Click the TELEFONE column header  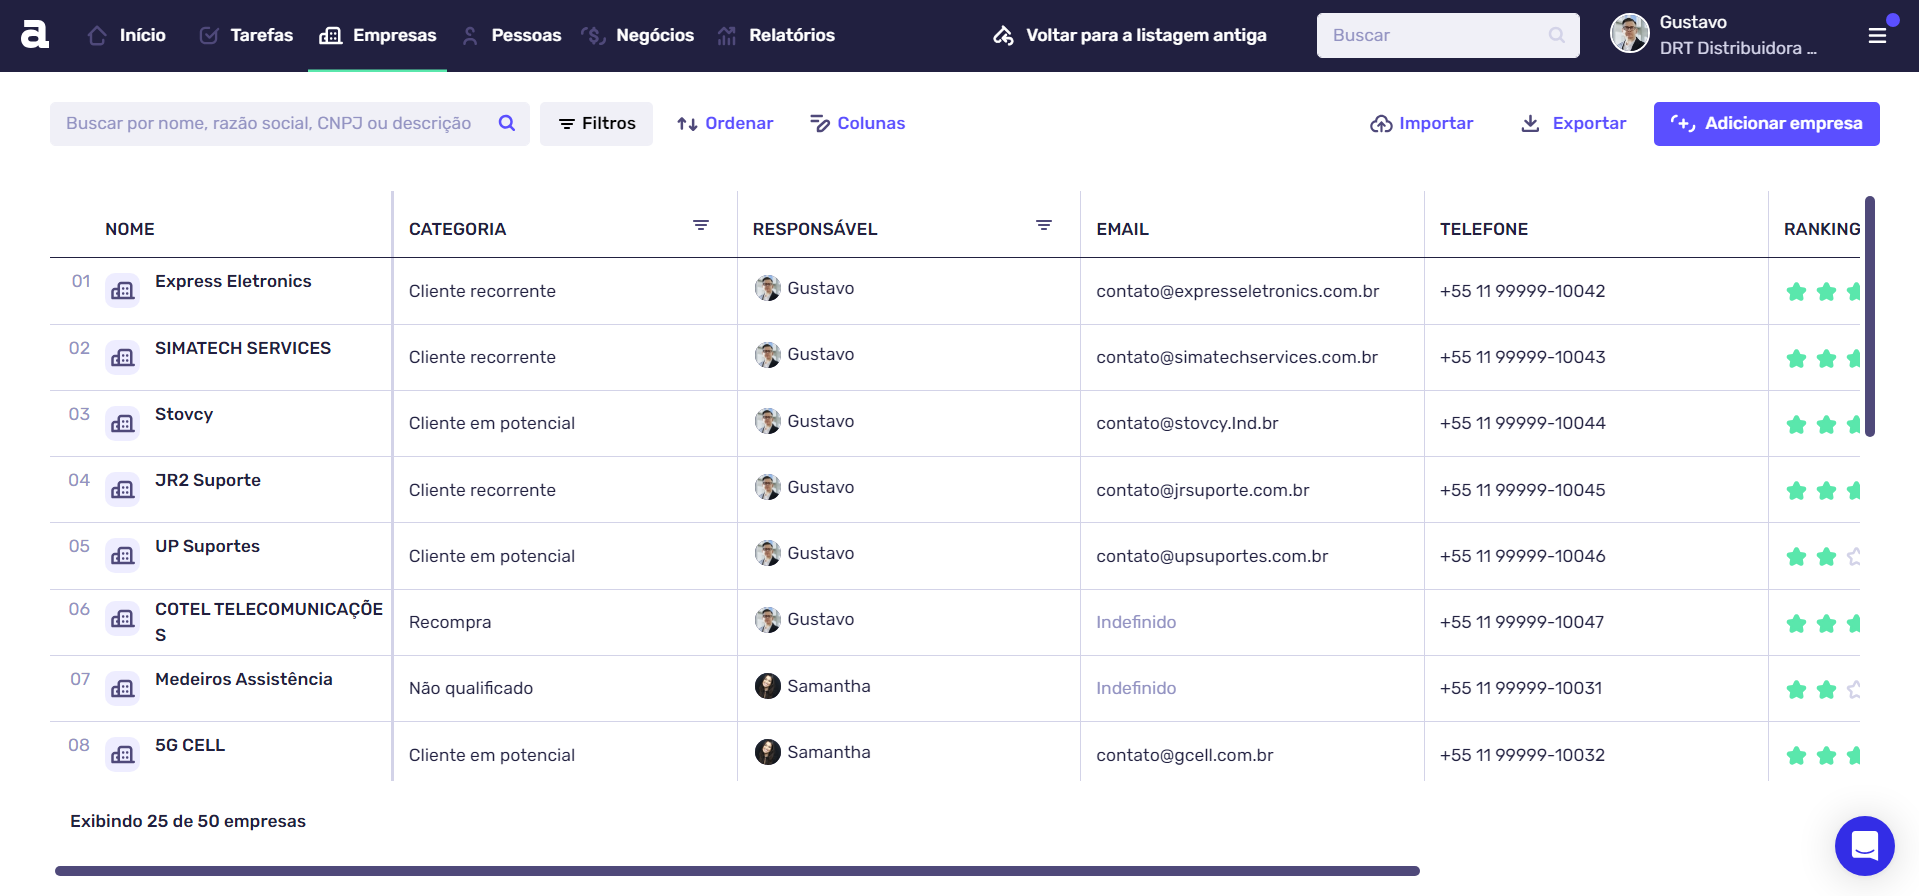(x=1484, y=229)
